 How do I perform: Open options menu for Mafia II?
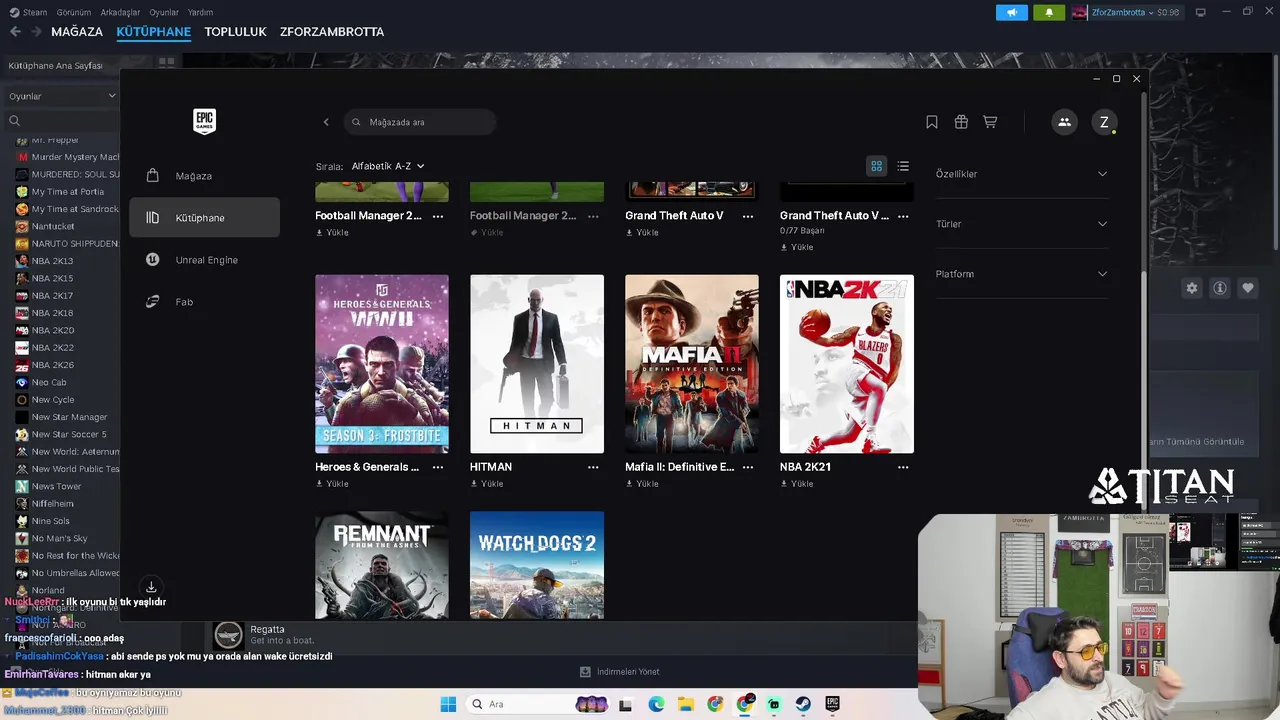click(x=748, y=467)
